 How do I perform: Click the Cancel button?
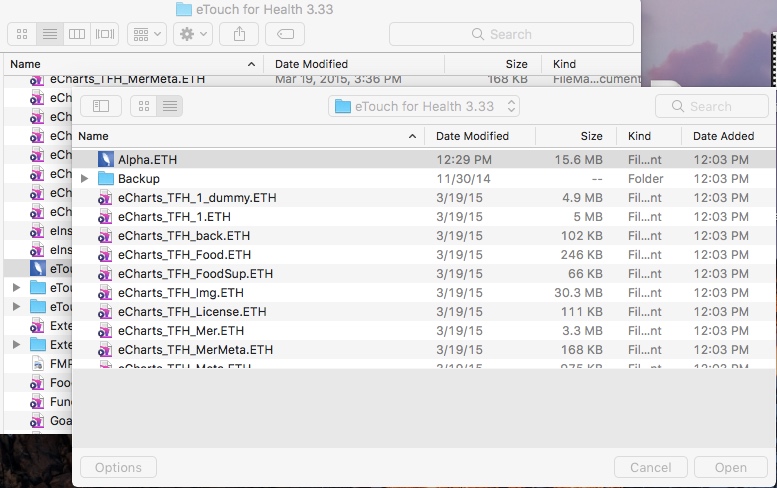(651, 467)
